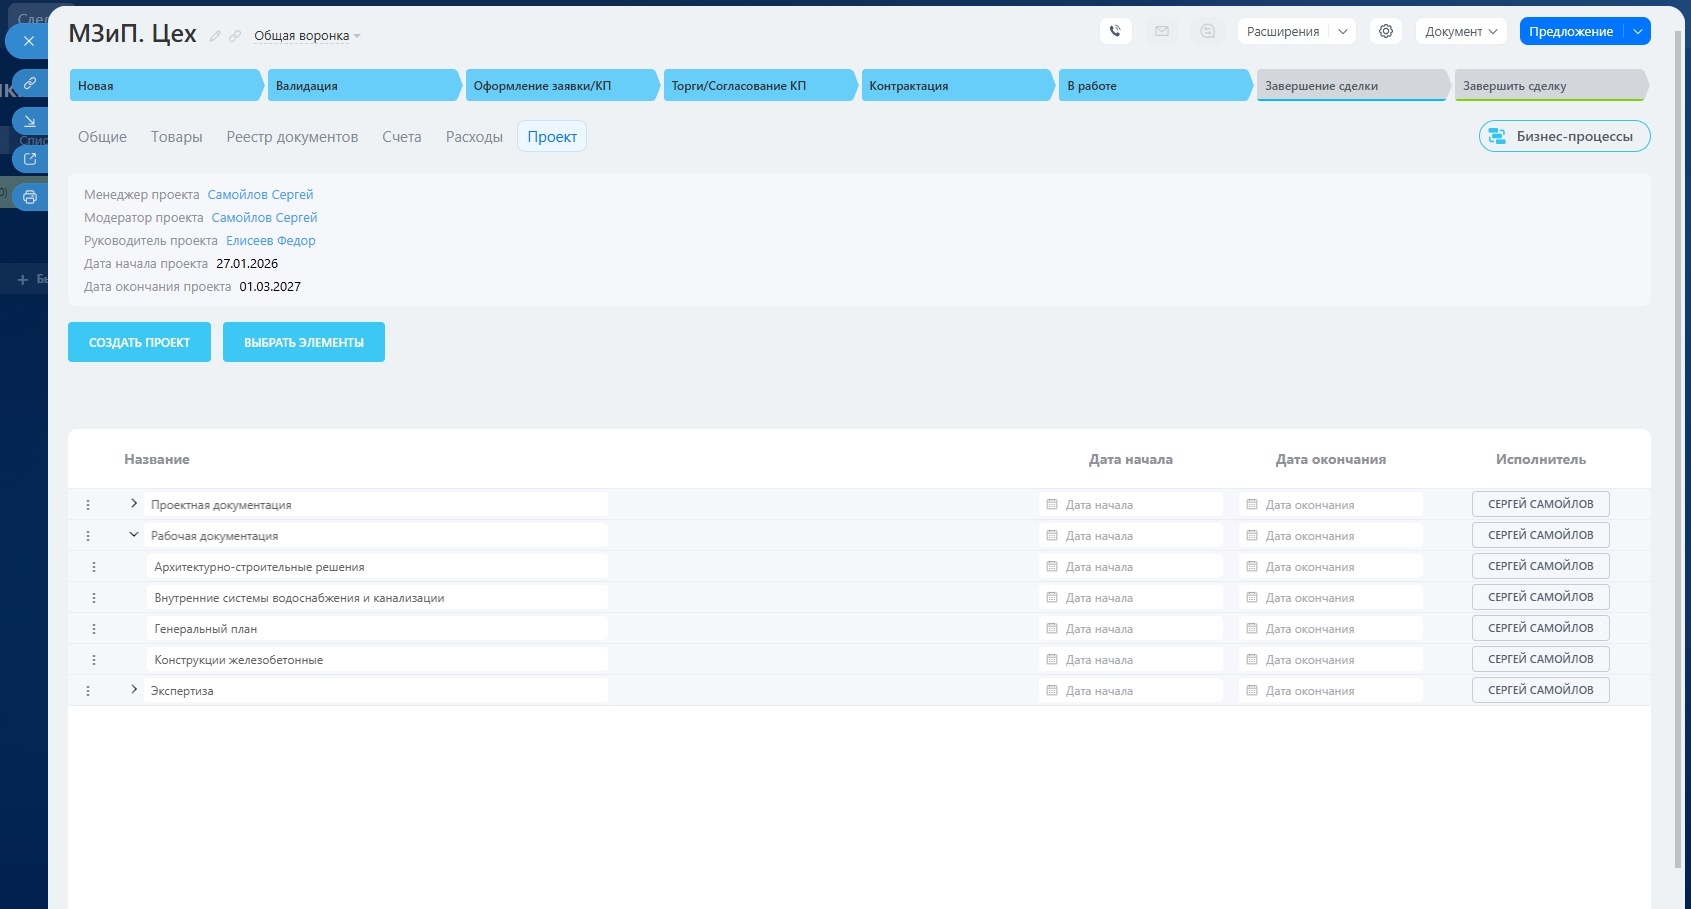This screenshot has height=909, width=1691.
Task: Click the three-dot menu of the Генеральный план row
Action: pyautogui.click(x=94, y=629)
